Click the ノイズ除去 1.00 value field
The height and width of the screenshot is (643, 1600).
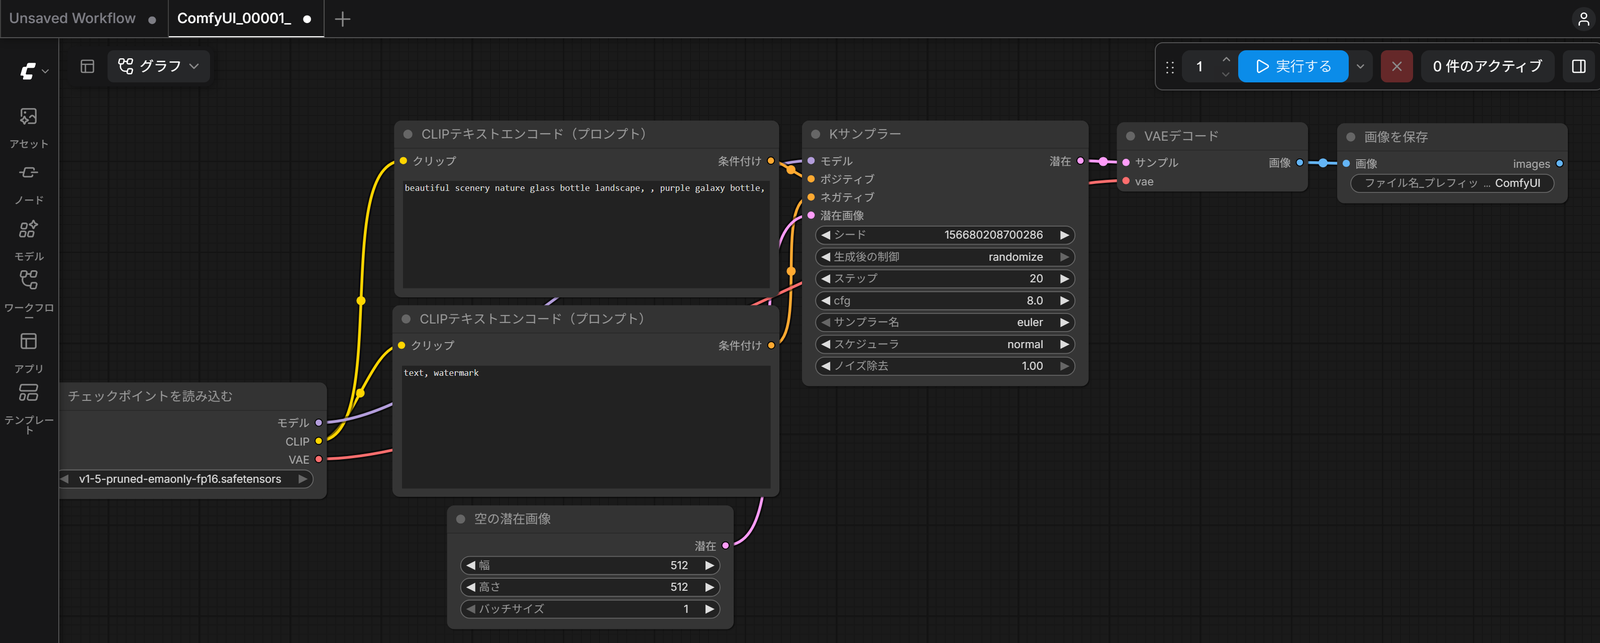945,367
